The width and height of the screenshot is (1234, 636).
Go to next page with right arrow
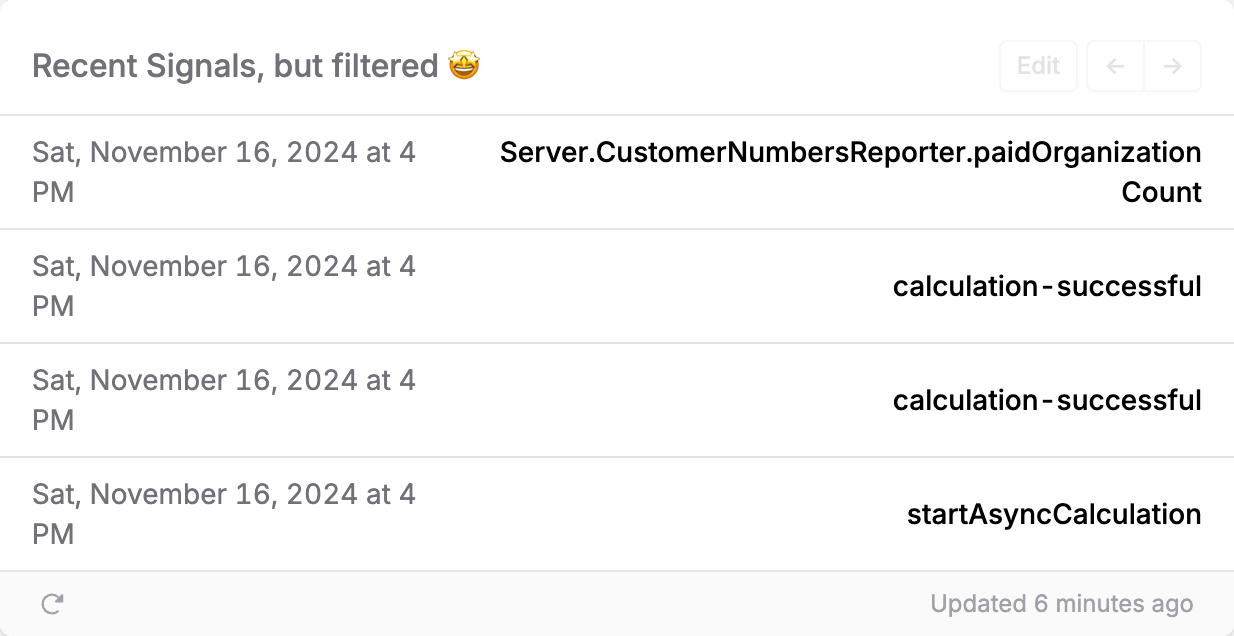tap(1172, 67)
